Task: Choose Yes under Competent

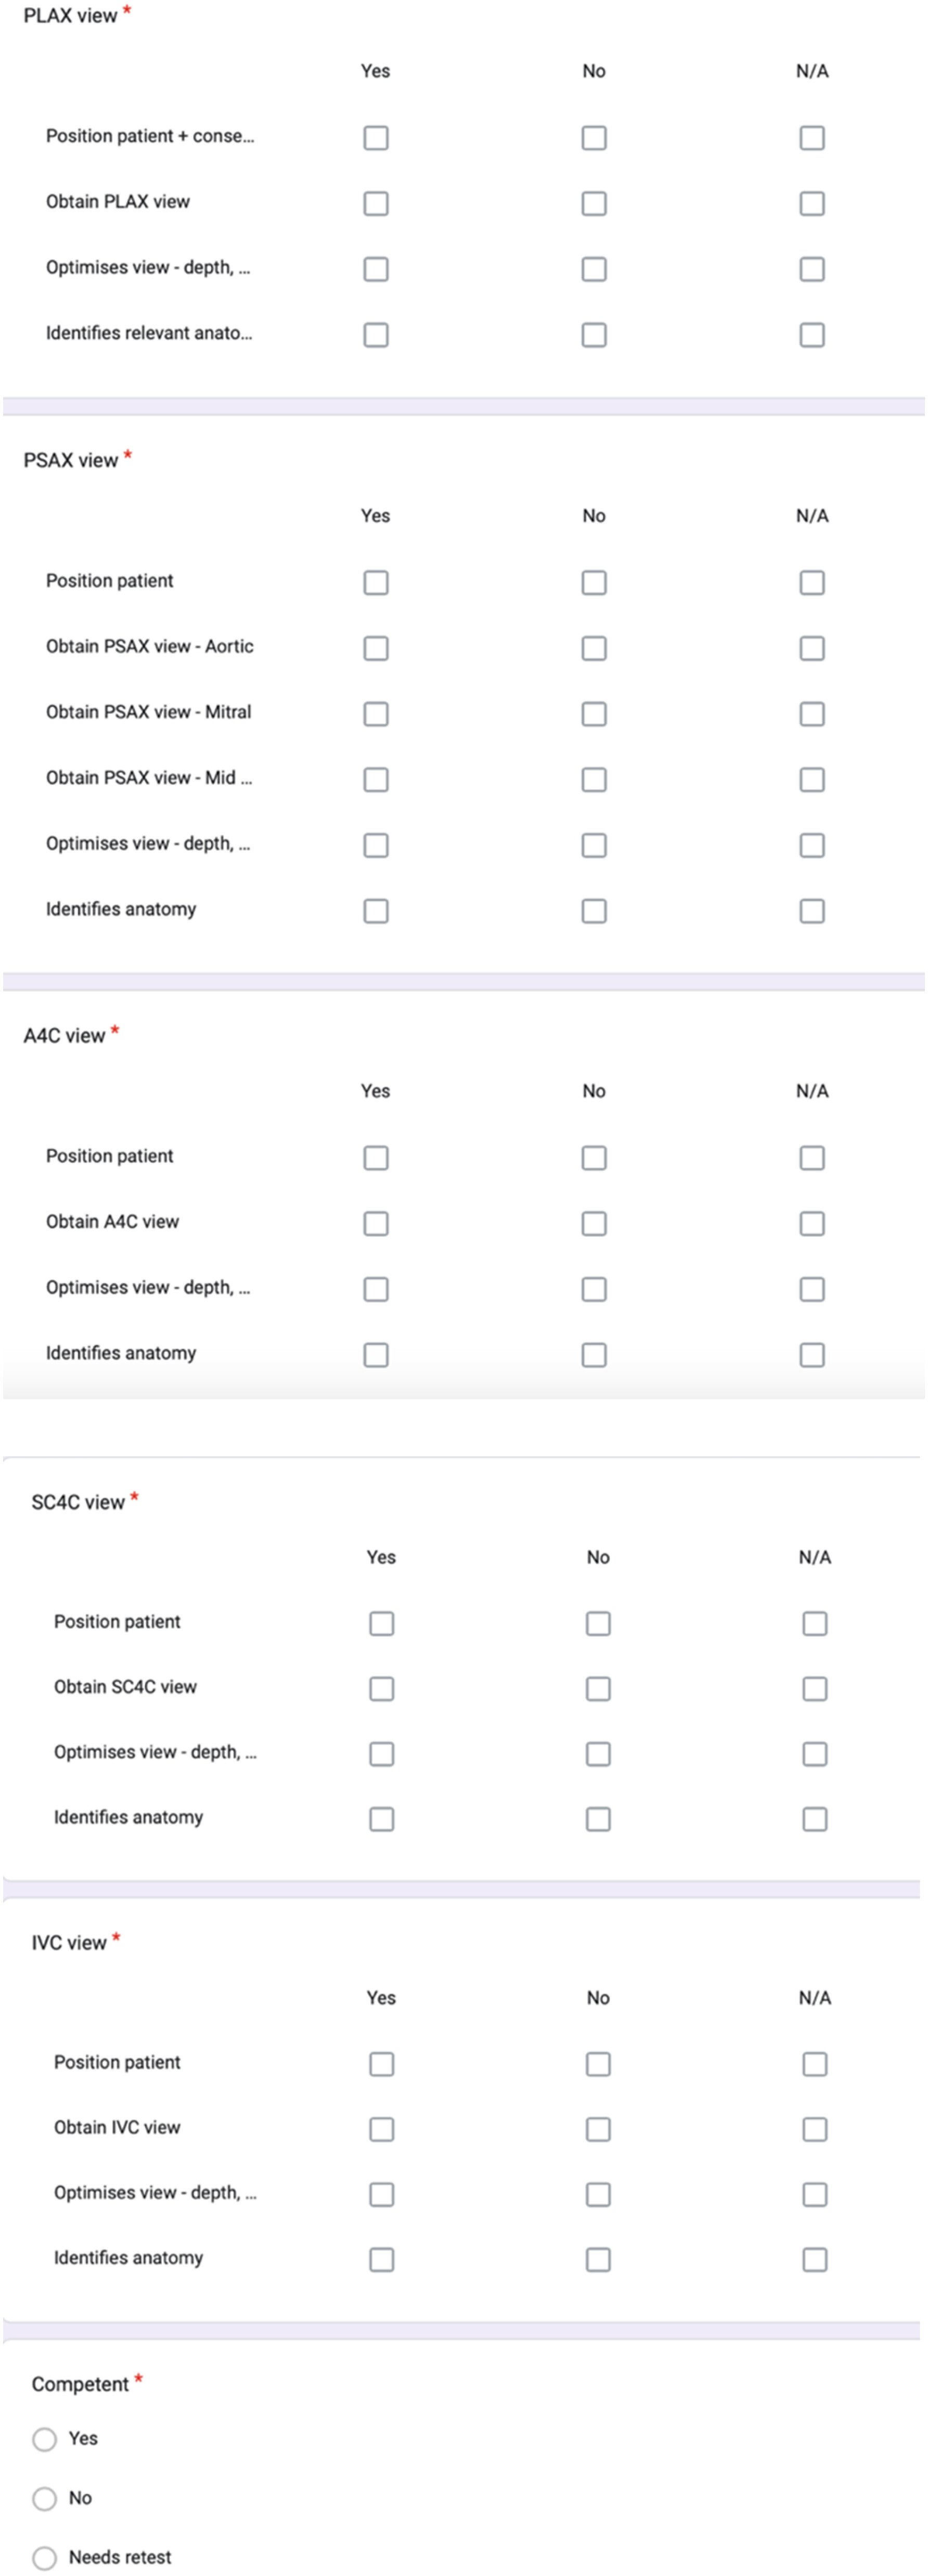Action: (x=44, y=2439)
